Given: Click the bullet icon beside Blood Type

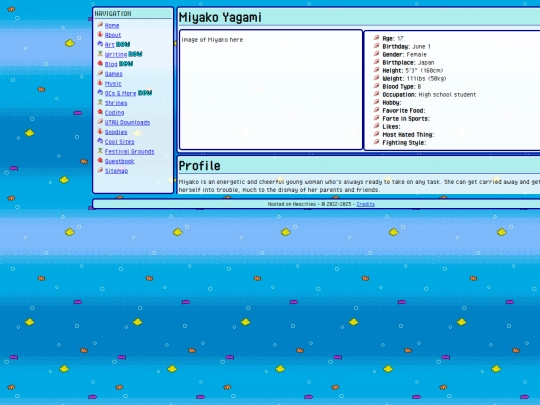Looking at the screenshot, I should coord(377,86).
